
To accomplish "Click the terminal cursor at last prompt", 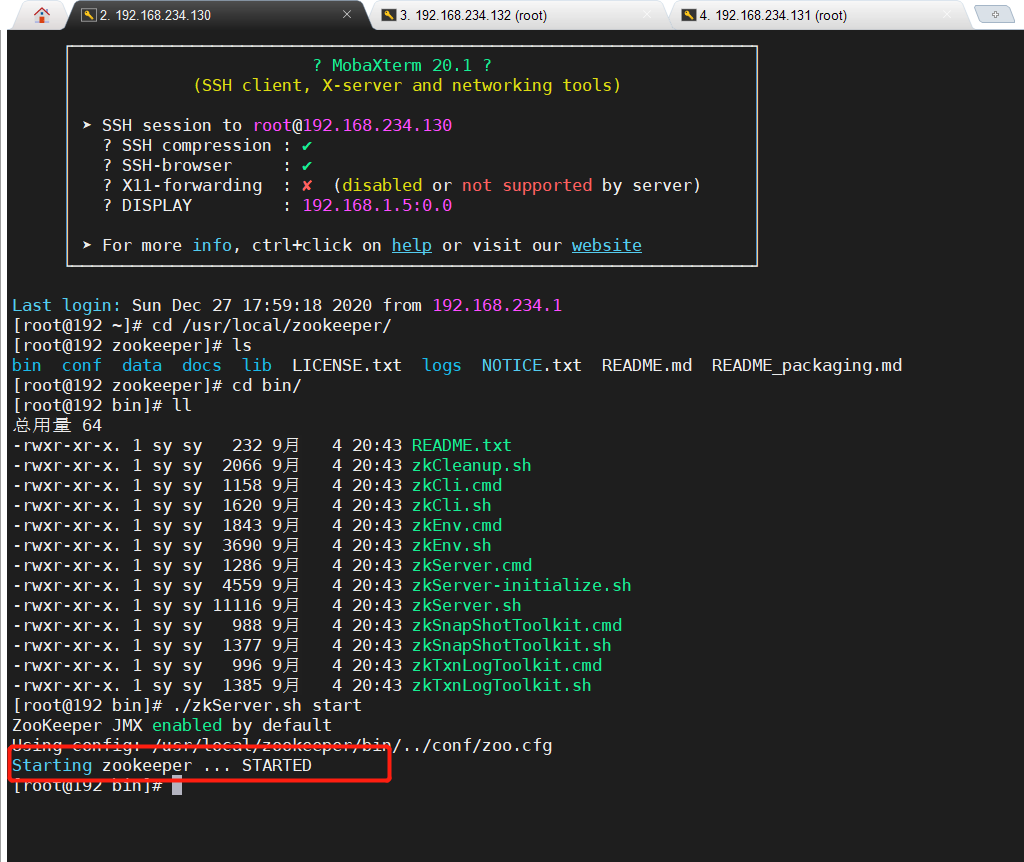I will [177, 786].
